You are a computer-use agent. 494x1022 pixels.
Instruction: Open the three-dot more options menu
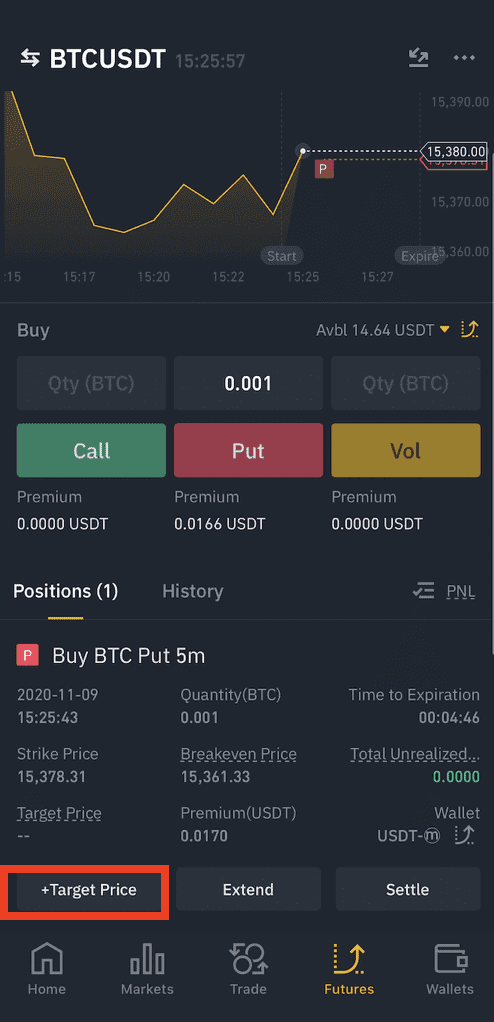coord(464,58)
